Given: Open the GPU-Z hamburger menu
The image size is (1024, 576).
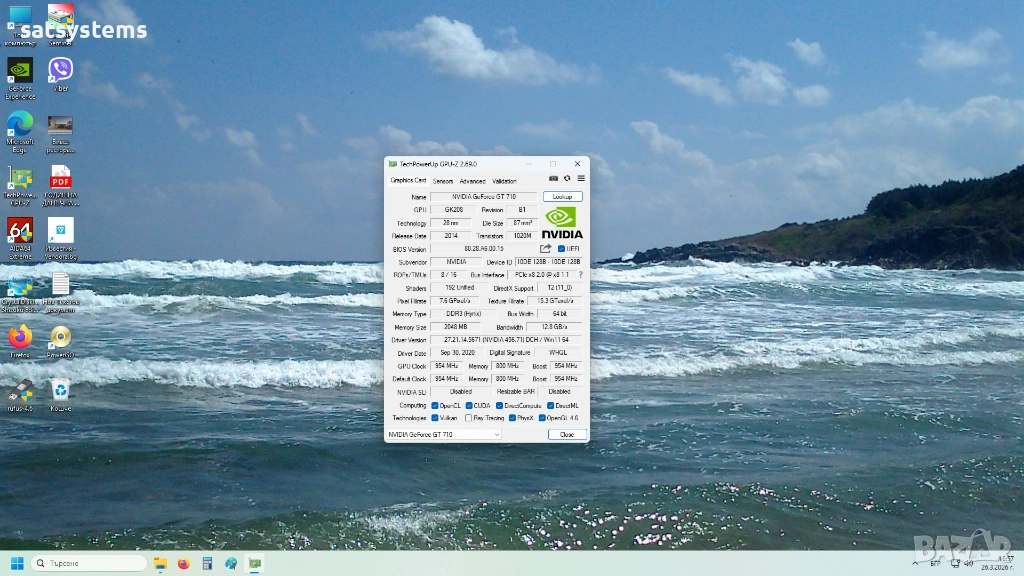Looking at the screenshot, I should [x=580, y=179].
